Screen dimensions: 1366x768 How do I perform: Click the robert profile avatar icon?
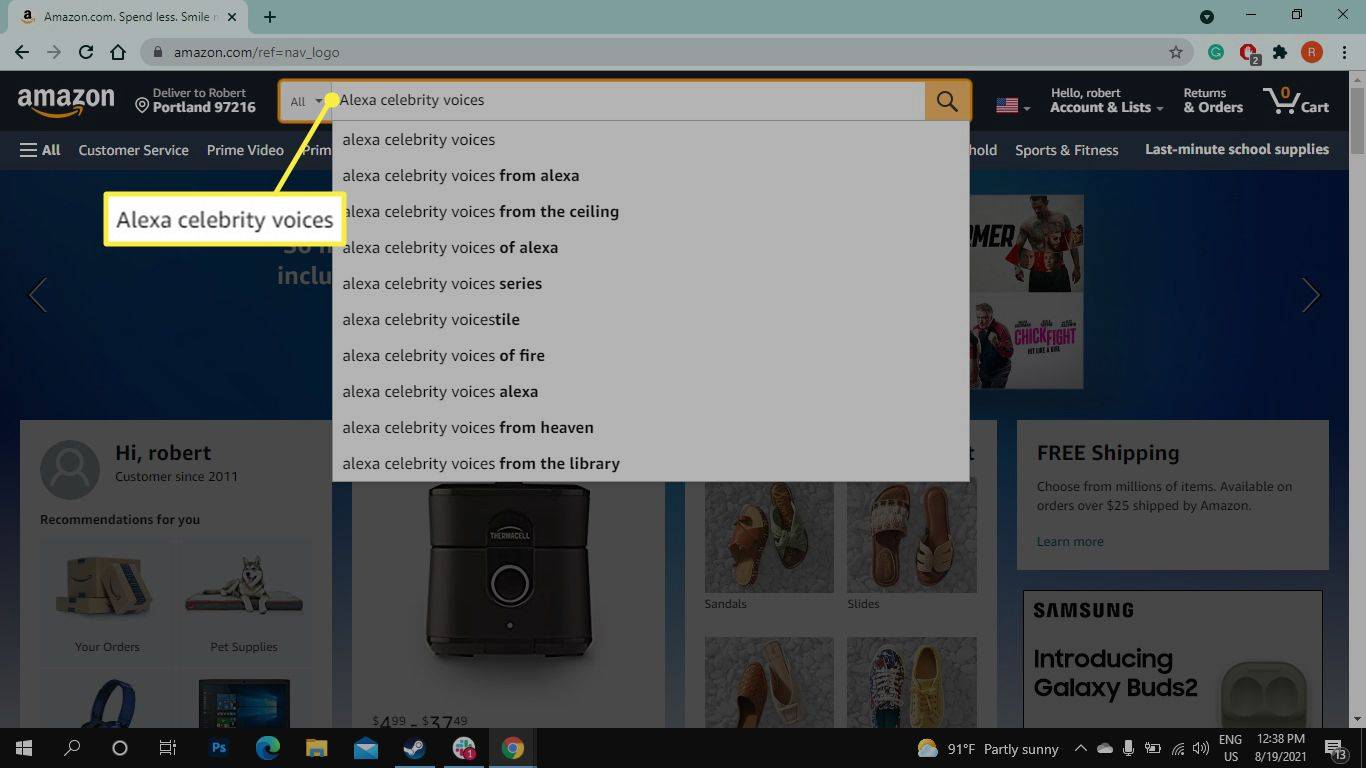(70, 469)
